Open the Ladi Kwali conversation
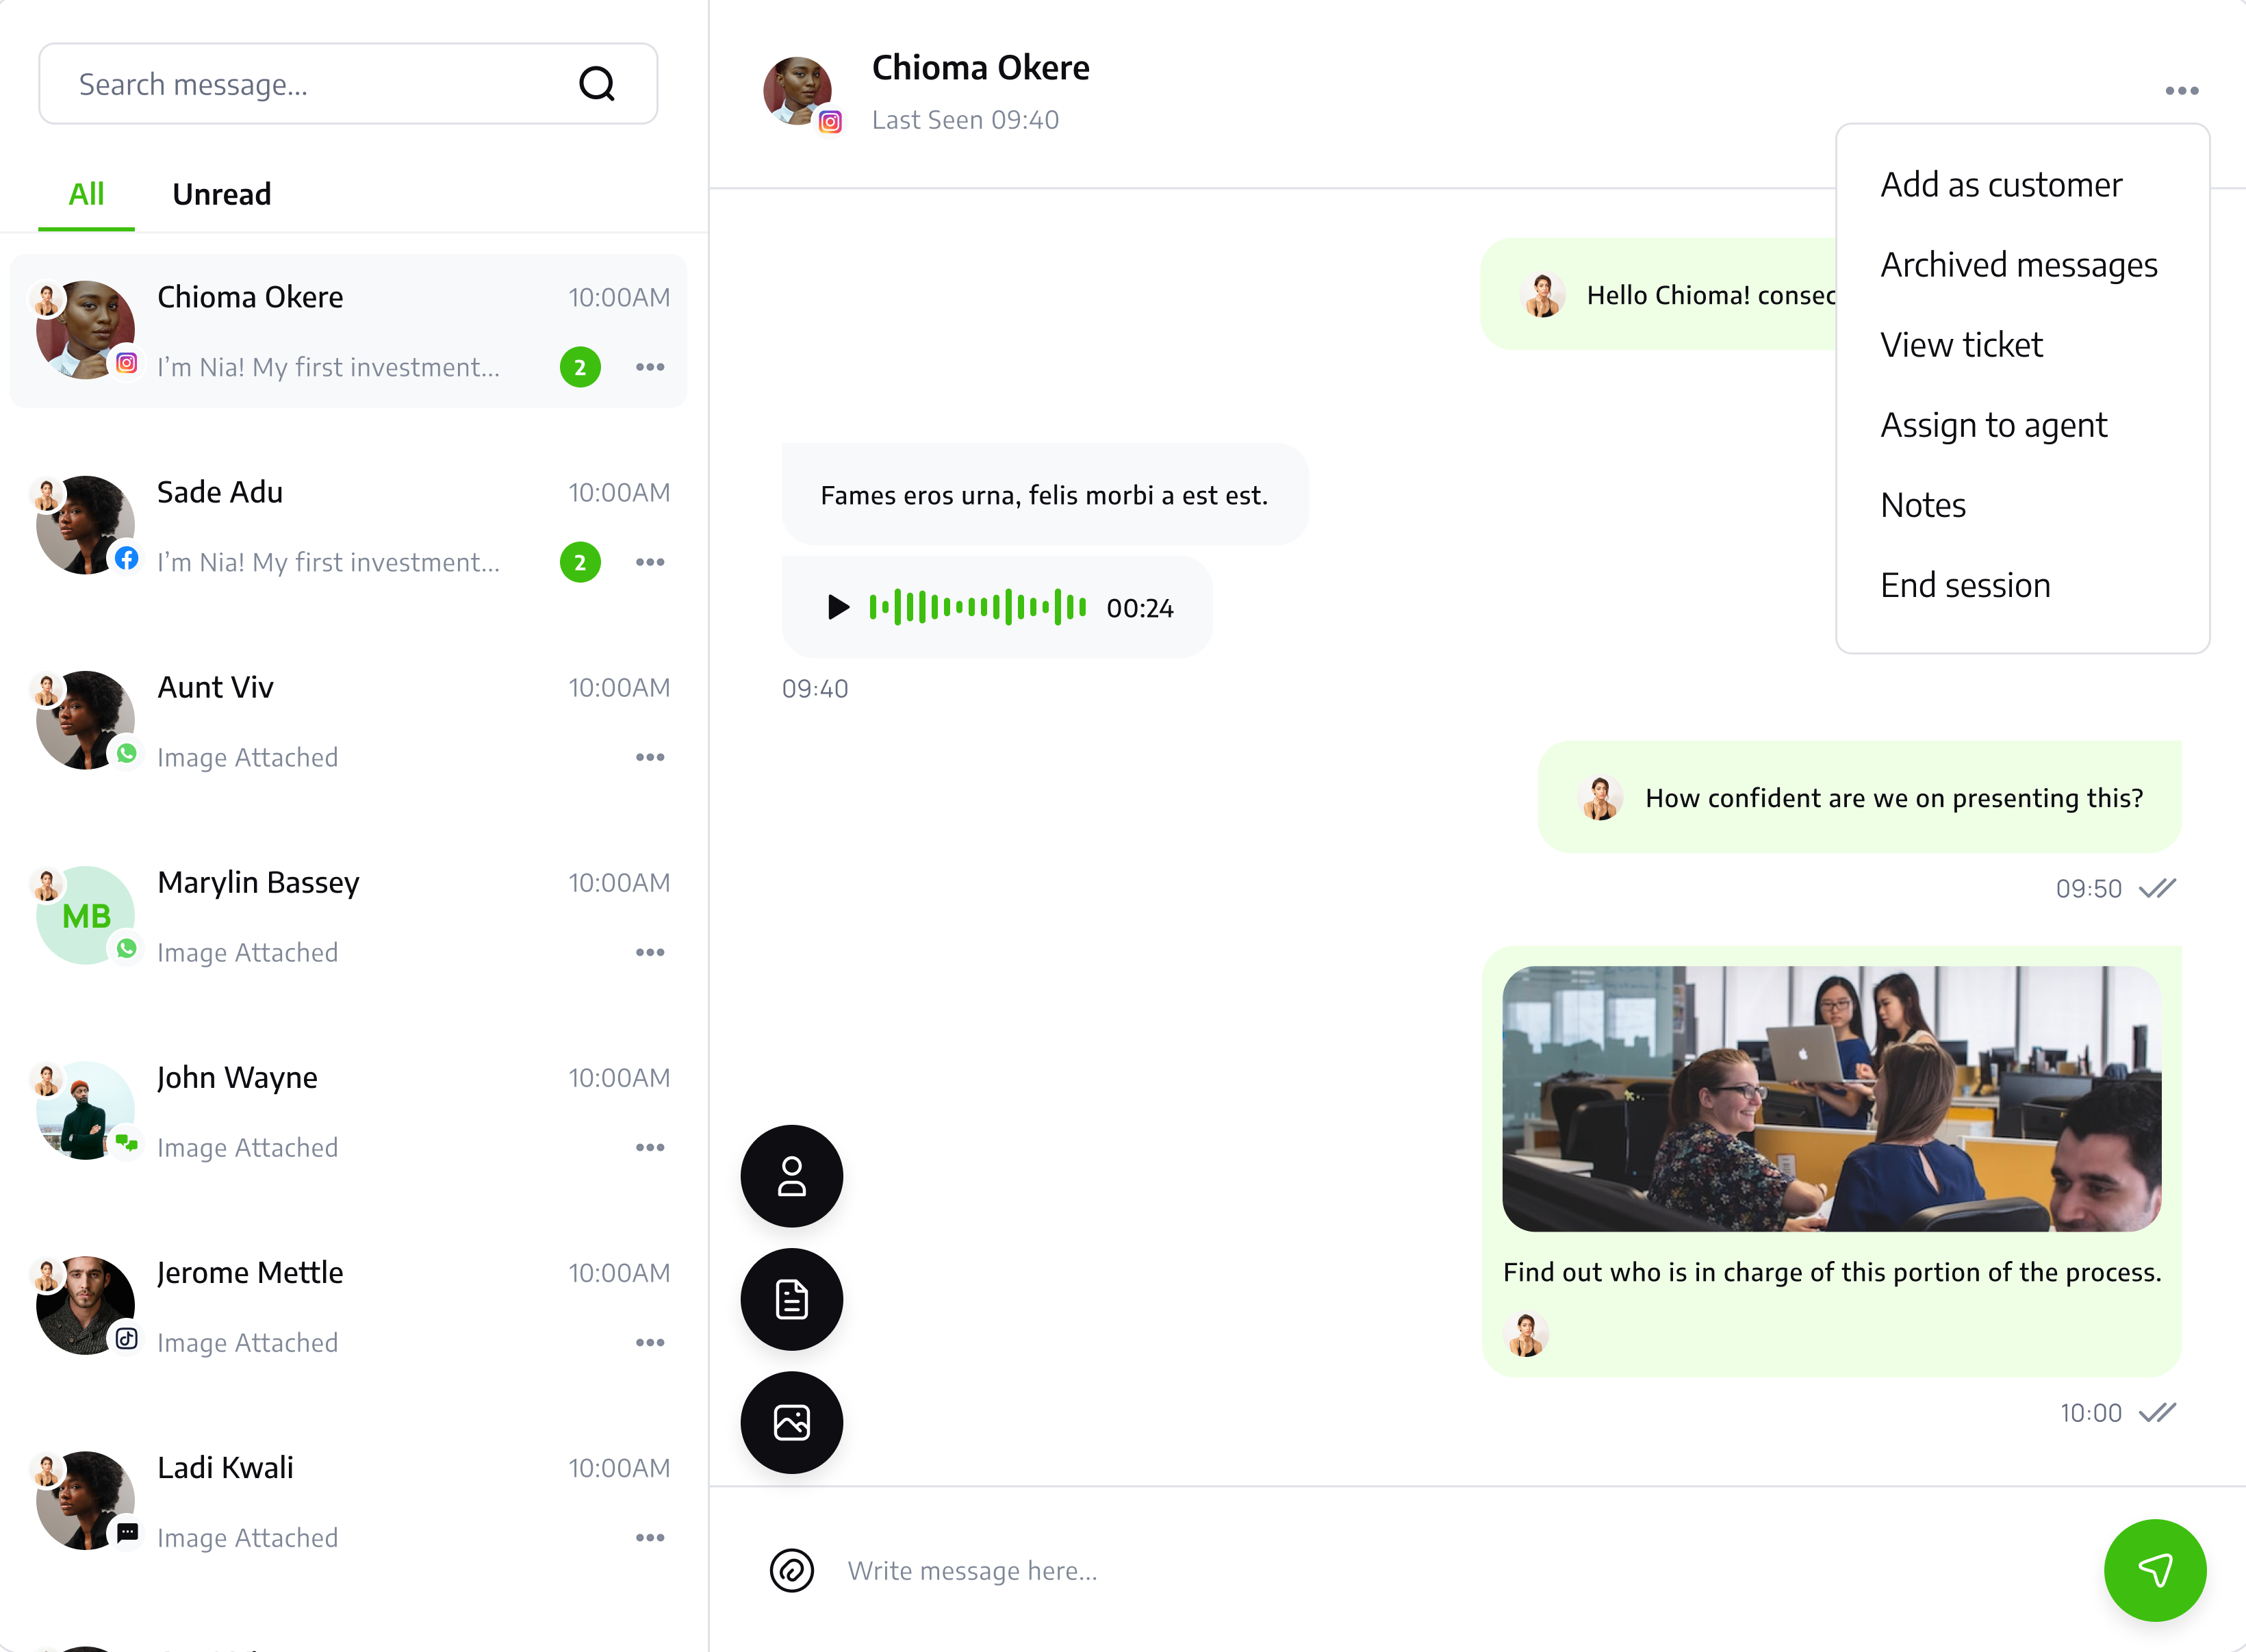 (348, 1501)
